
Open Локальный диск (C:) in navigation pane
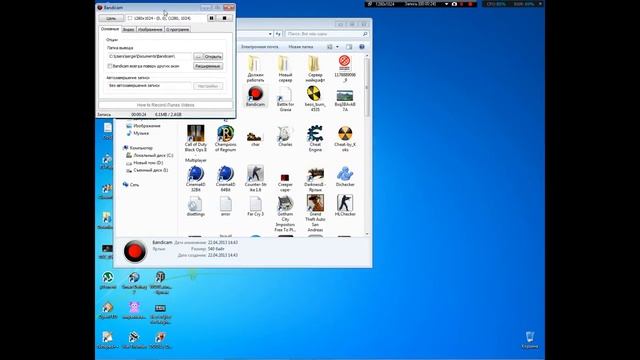[149, 155]
